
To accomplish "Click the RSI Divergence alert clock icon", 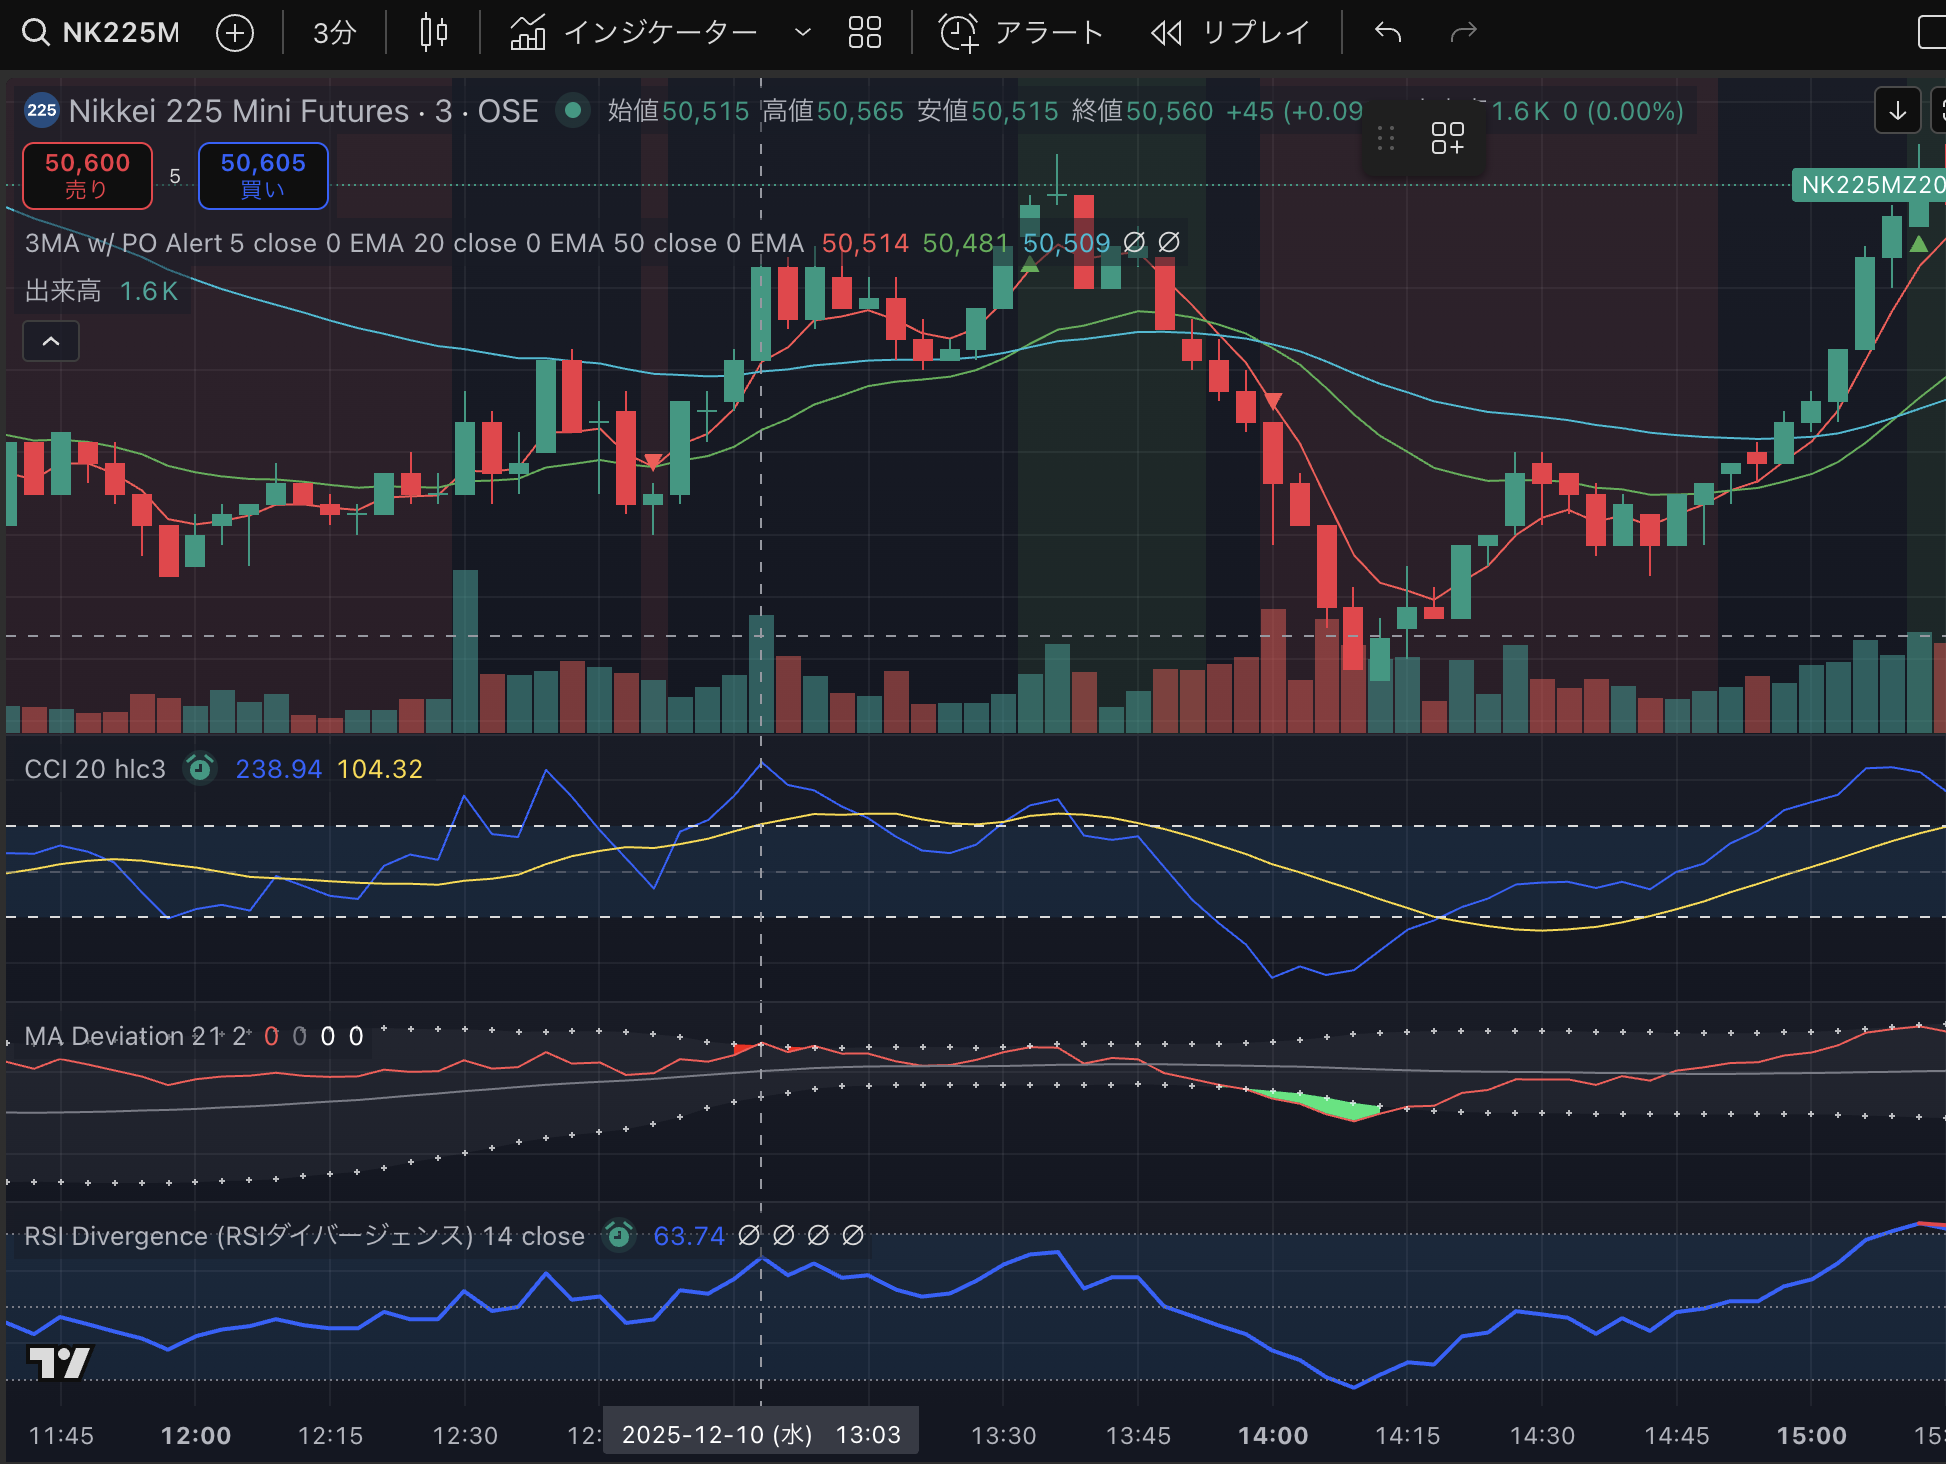I will [619, 1236].
